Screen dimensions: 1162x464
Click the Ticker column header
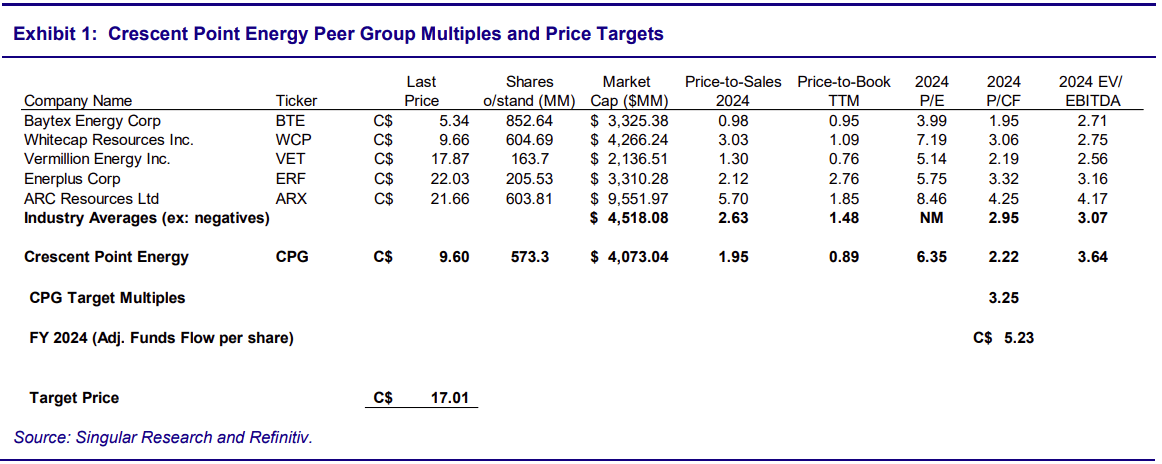pyautogui.click(x=296, y=100)
